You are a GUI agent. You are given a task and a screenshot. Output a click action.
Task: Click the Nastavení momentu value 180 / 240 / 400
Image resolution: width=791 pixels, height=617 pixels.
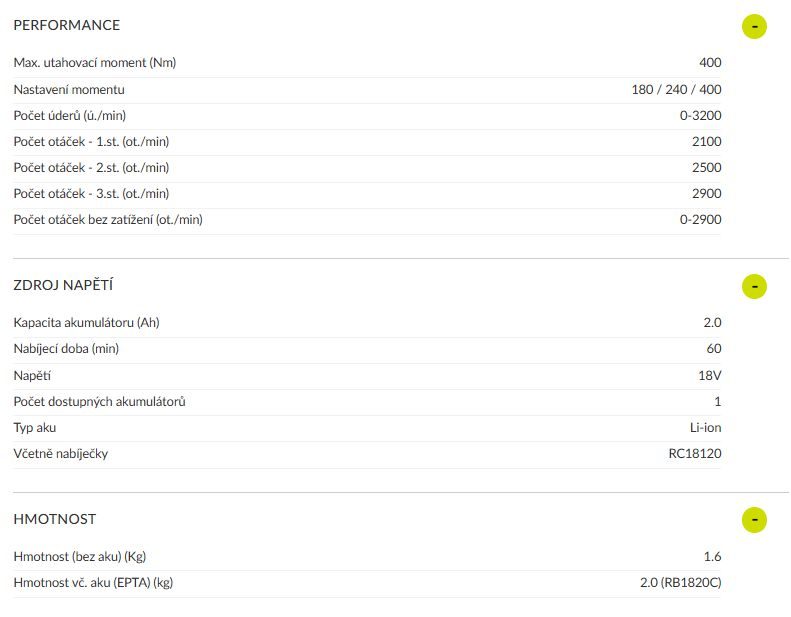pos(676,89)
